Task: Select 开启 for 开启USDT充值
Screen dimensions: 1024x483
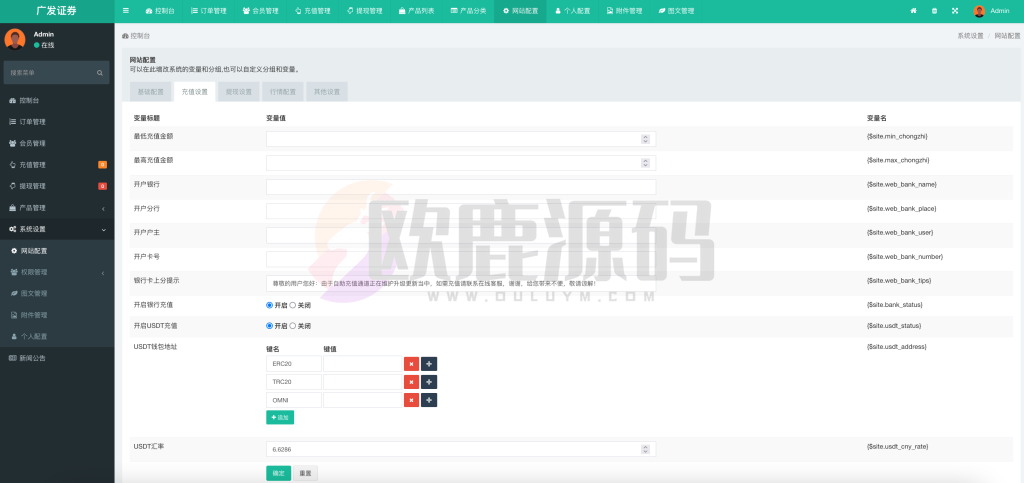Action: (269, 326)
